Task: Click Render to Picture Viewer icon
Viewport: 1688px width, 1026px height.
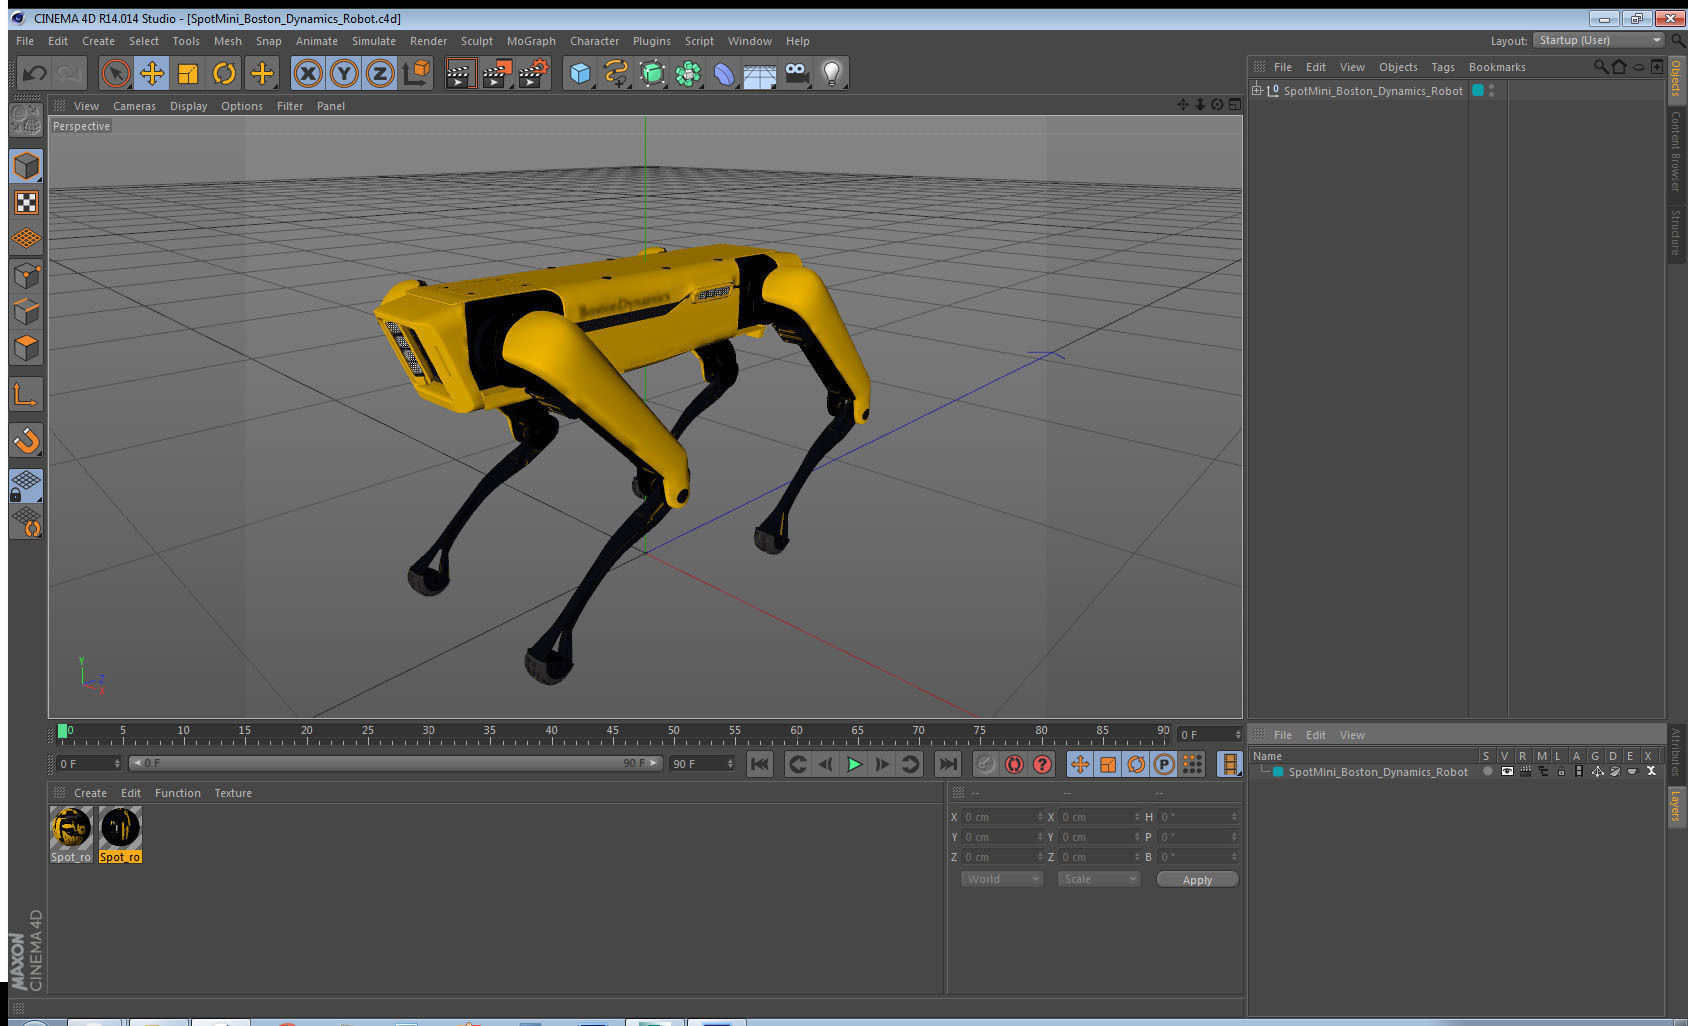Action: pos(497,73)
